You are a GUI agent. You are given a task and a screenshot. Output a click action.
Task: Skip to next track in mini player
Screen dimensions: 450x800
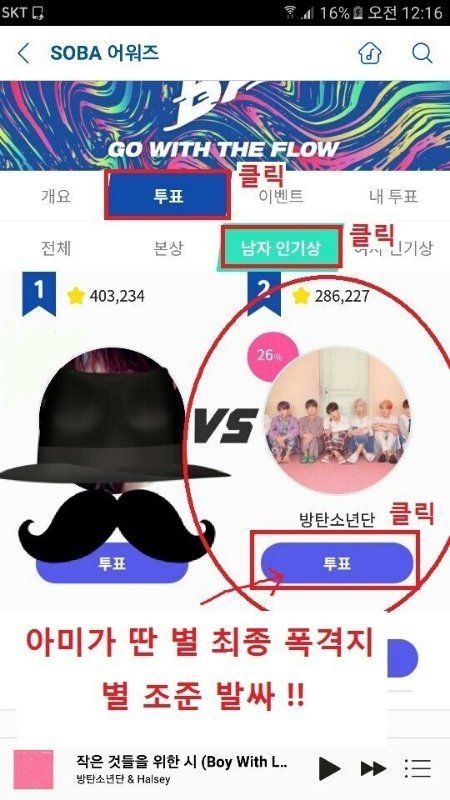click(x=373, y=768)
